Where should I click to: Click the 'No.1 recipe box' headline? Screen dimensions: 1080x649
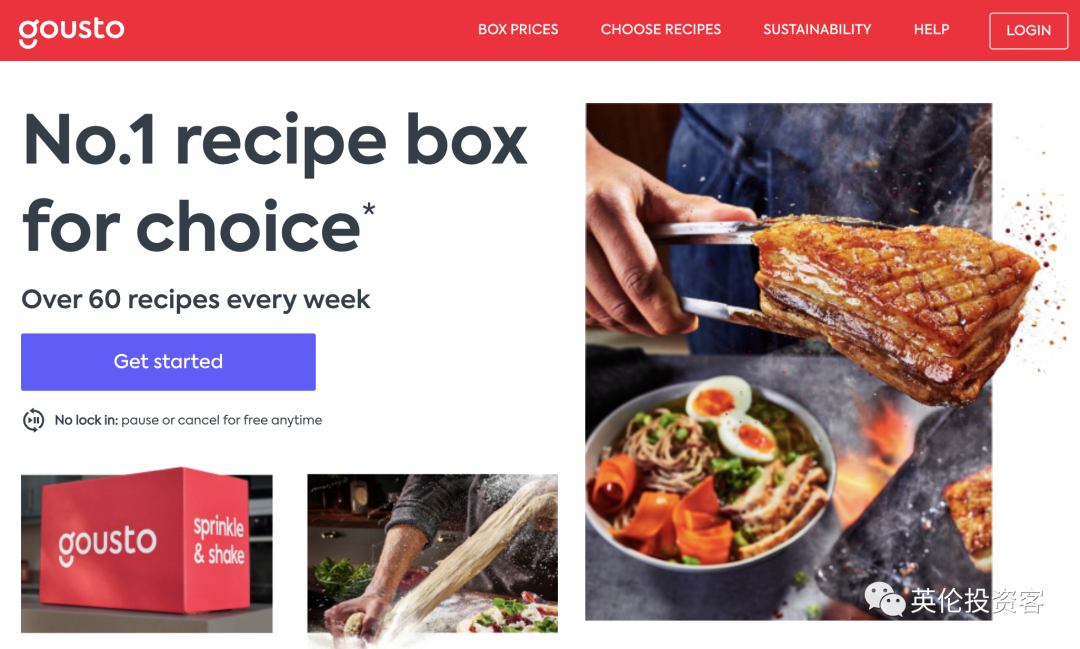pyautogui.click(x=276, y=141)
